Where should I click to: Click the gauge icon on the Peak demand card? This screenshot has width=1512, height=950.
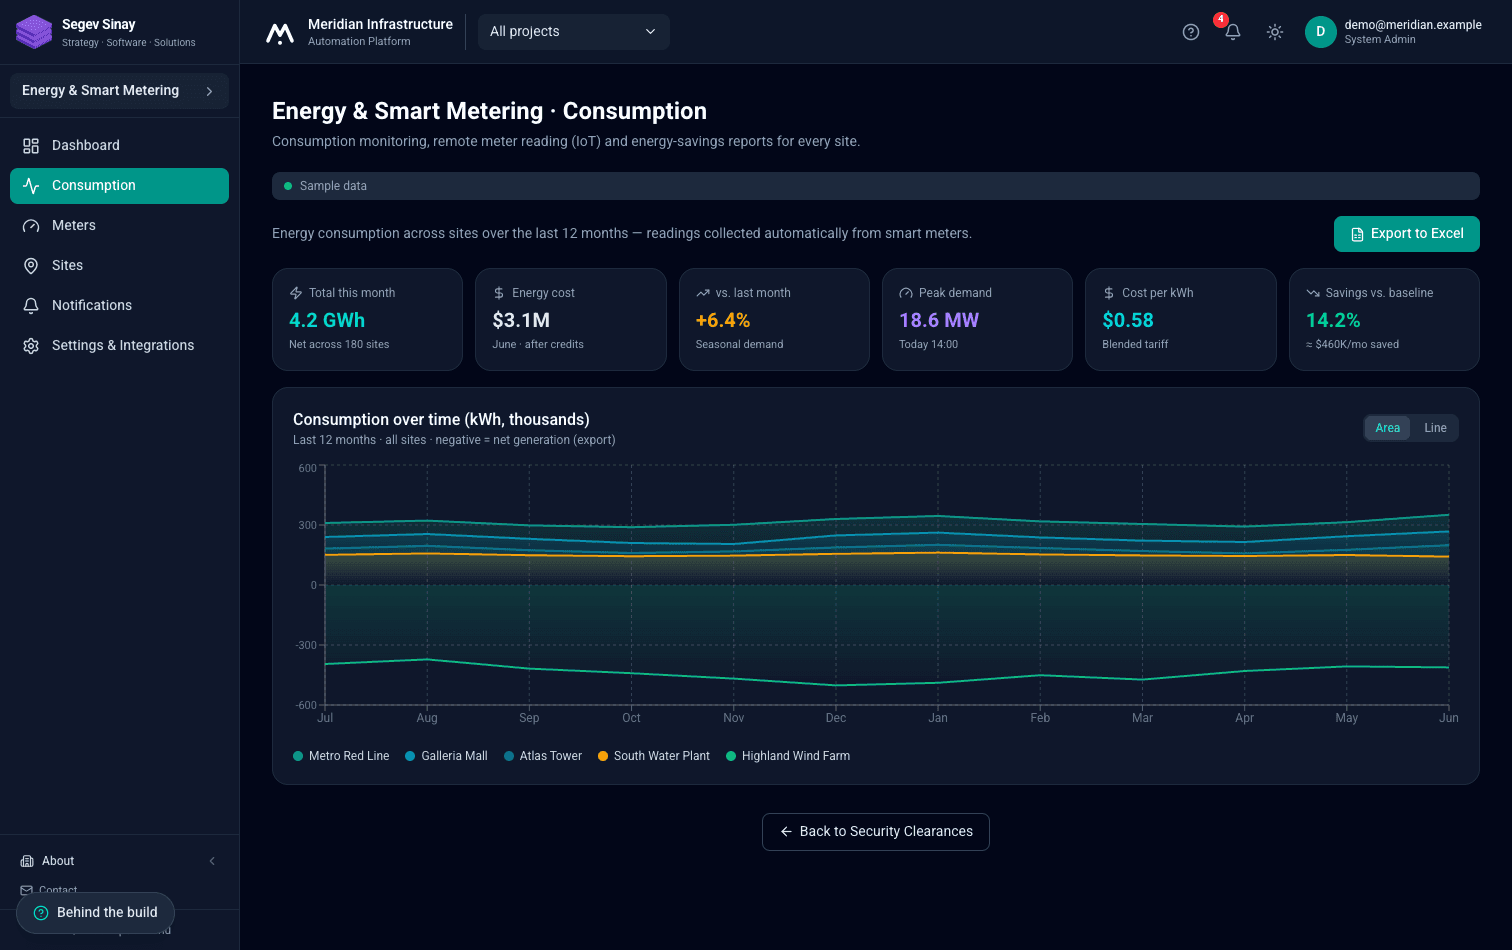(x=906, y=293)
